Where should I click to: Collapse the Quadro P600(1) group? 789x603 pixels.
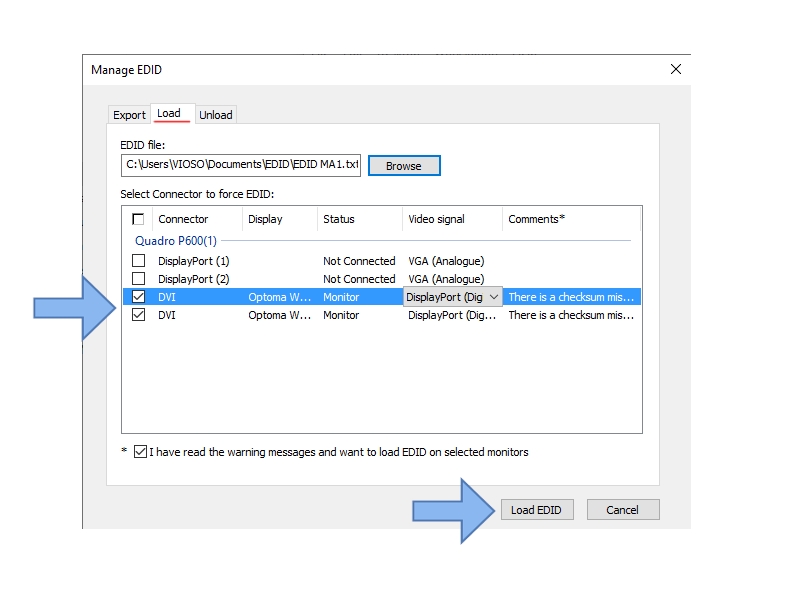[175, 241]
